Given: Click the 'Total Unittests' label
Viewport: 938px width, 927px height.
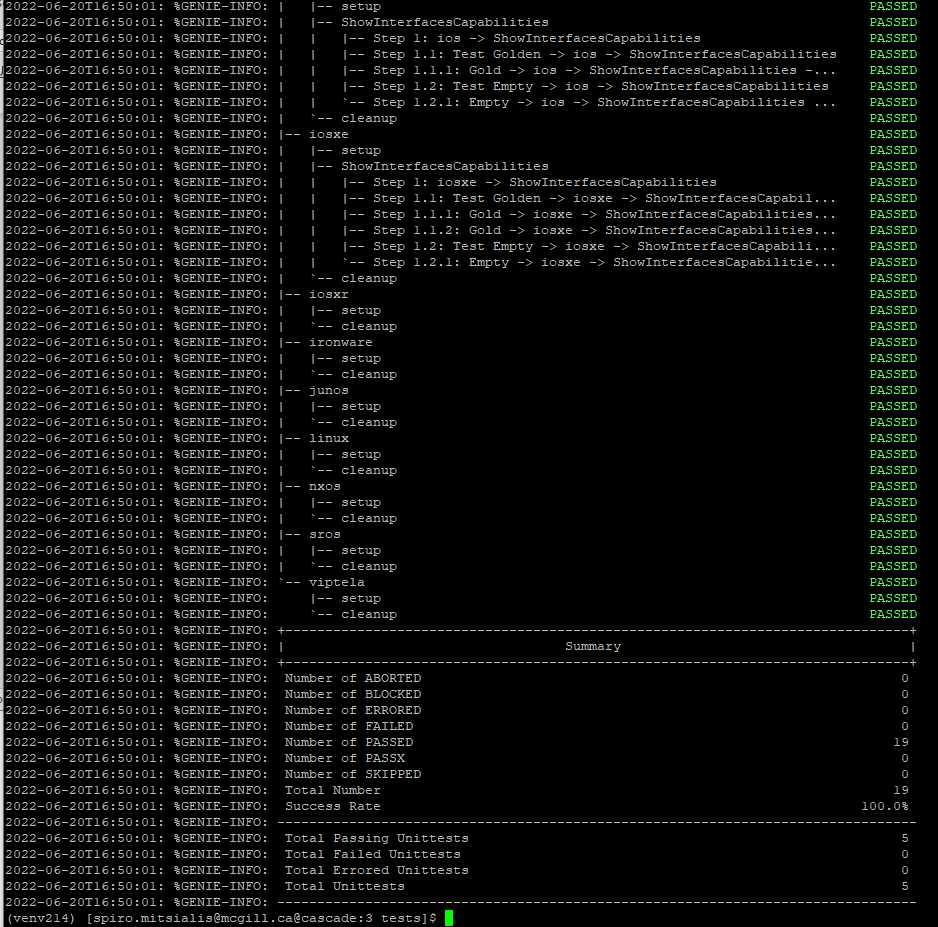Looking at the screenshot, I should tap(345, 886).
